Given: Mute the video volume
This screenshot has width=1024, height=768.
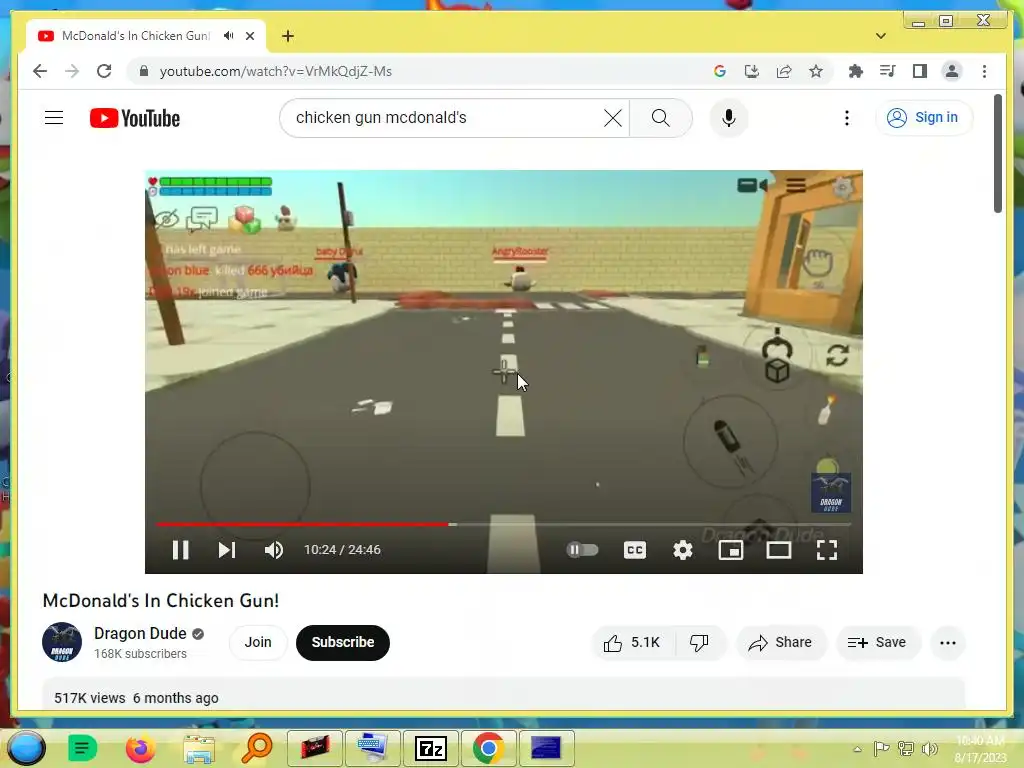Looking at the screenshot, I should tap(274, 550).
